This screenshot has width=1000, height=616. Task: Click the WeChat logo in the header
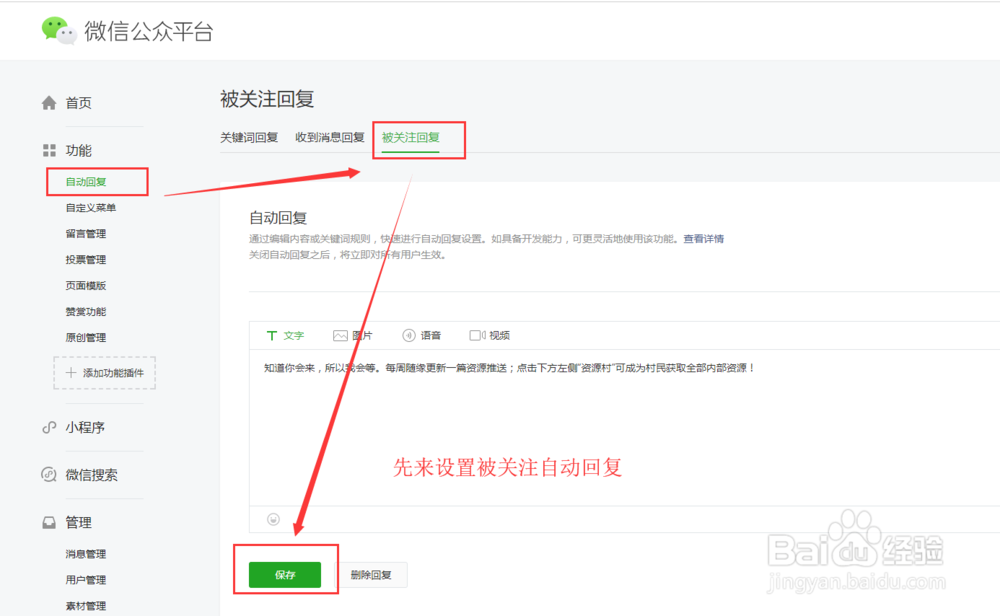(57, 30)
